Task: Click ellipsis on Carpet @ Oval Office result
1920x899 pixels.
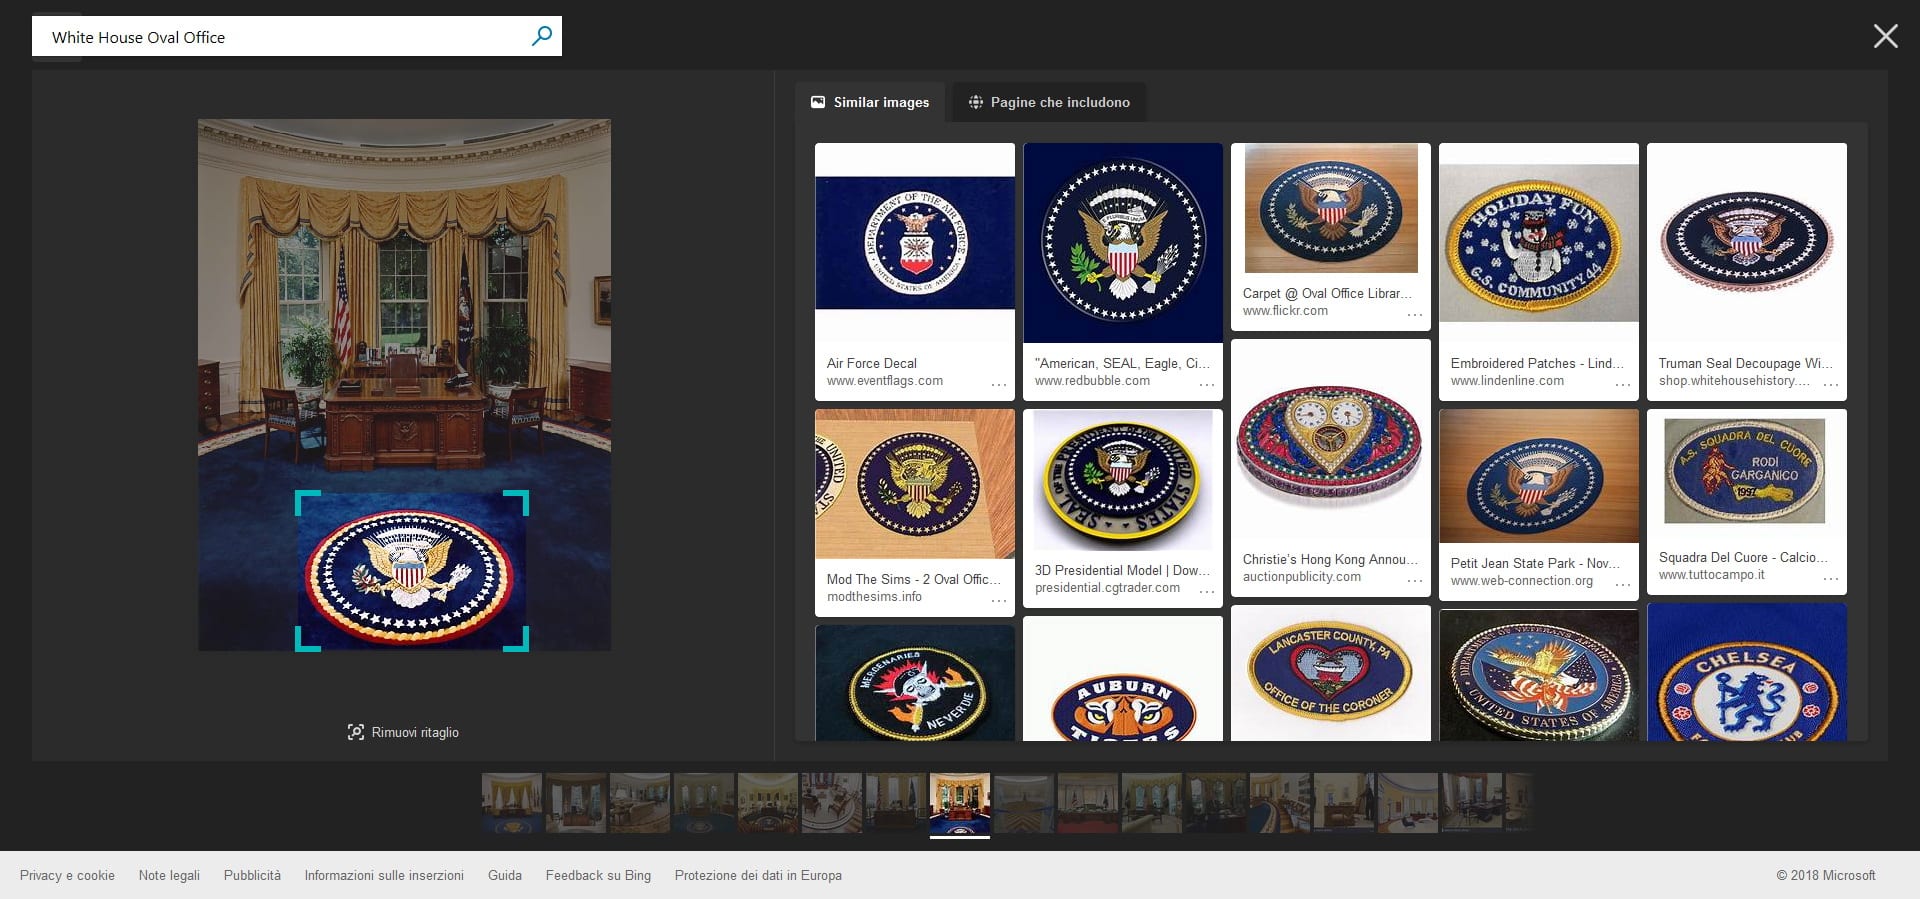Action: 1414,314
